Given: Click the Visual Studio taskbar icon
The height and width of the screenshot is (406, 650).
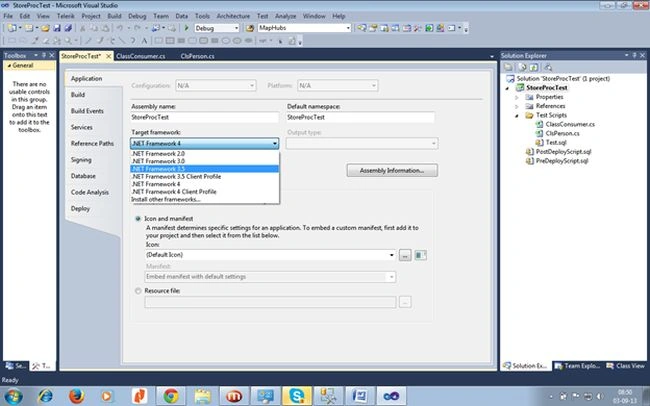Looking at the screenshot, I should coord(391,396).
